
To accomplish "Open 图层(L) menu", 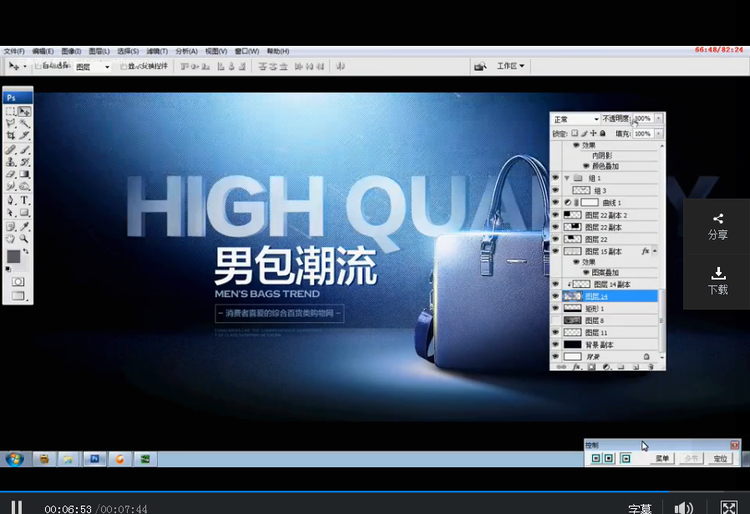I will (x=99, y=51).
